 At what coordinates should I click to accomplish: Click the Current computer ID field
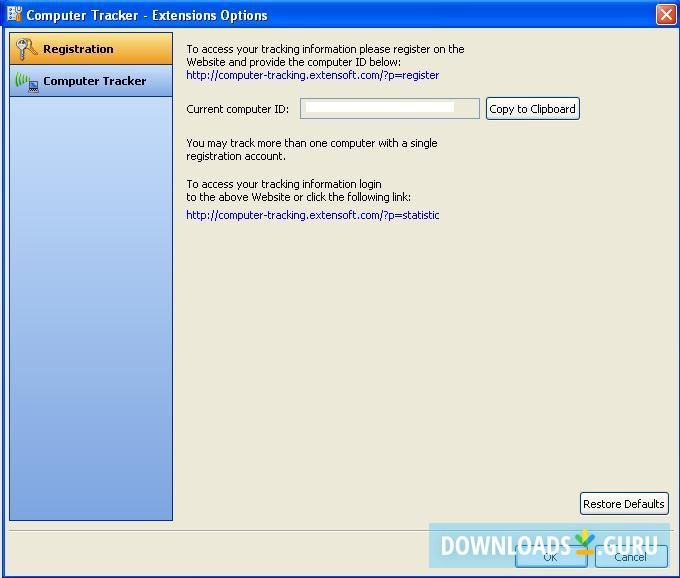(x=389, y=108)
